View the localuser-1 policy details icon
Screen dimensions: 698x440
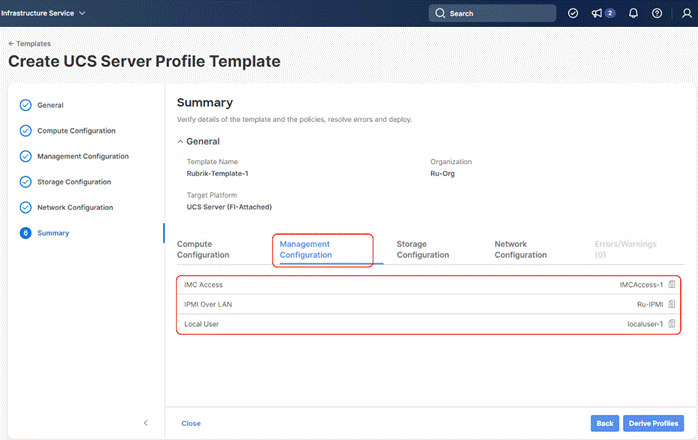[x=672, y=323]
